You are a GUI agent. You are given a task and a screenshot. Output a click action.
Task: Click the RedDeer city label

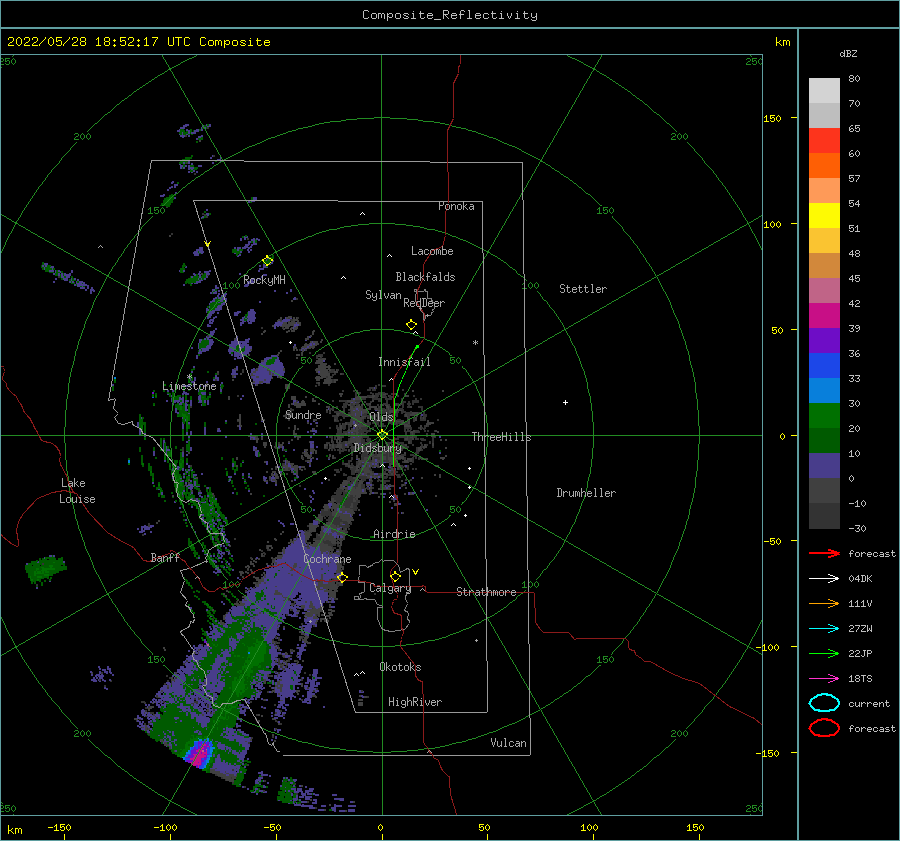pos(424,303)
